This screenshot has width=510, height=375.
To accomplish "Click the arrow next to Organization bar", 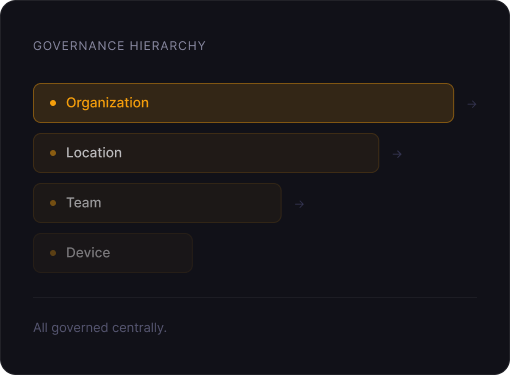I will pos(472,104).
